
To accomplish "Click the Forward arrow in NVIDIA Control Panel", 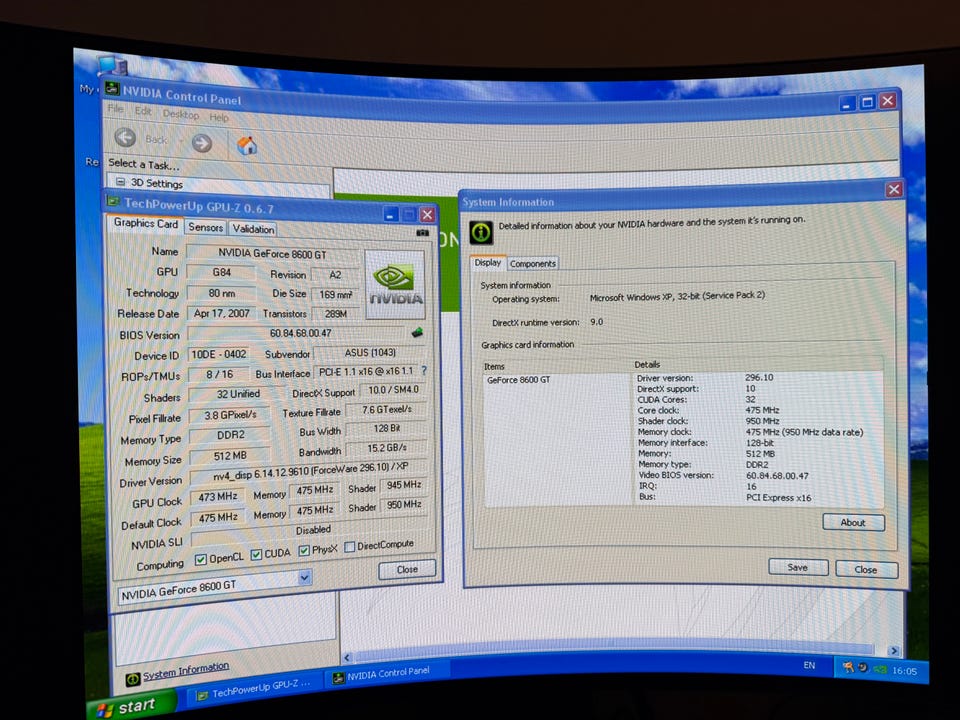I will [x=201, y=143].
